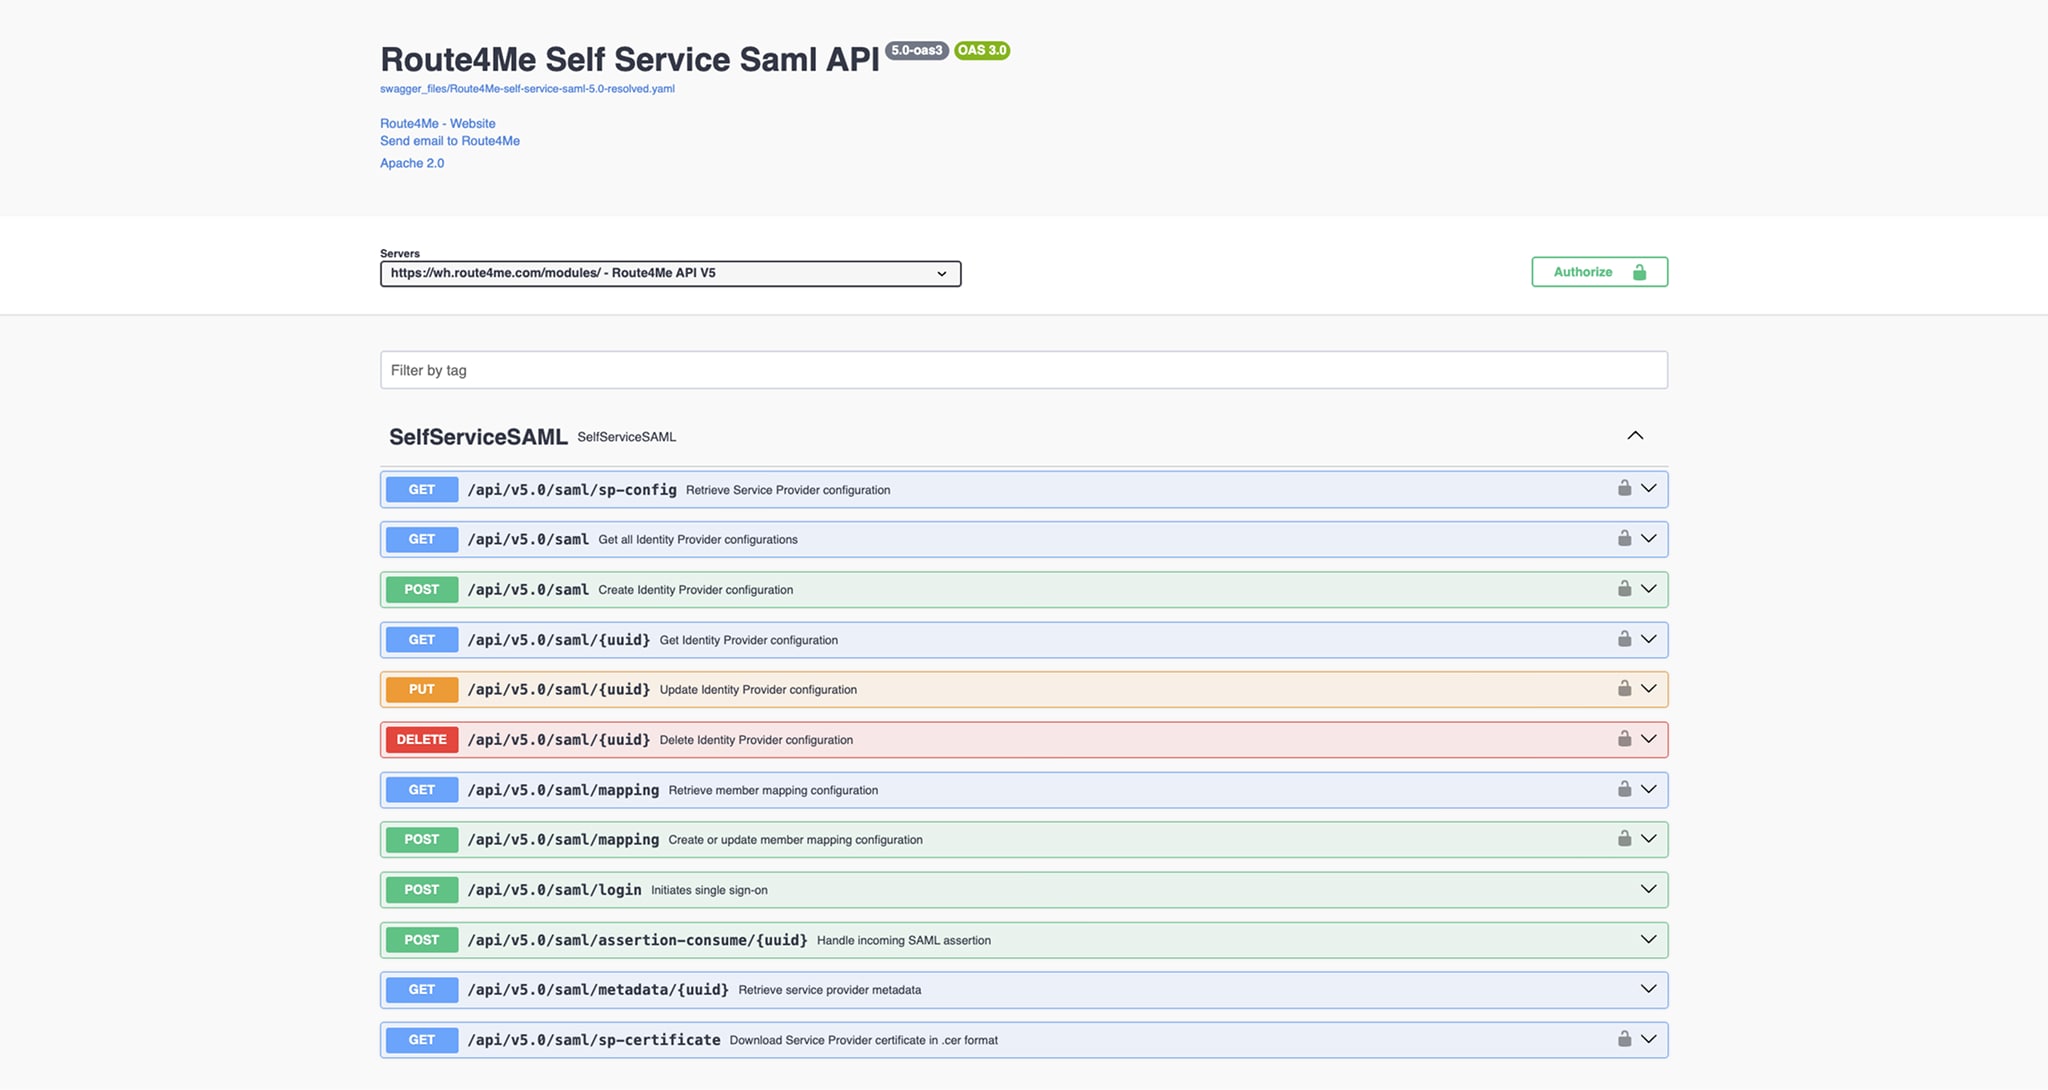The width and height of the screenshot is (2048, 1090).
Task: Click 'Initiates single sign-on' description
Action: 709,890
